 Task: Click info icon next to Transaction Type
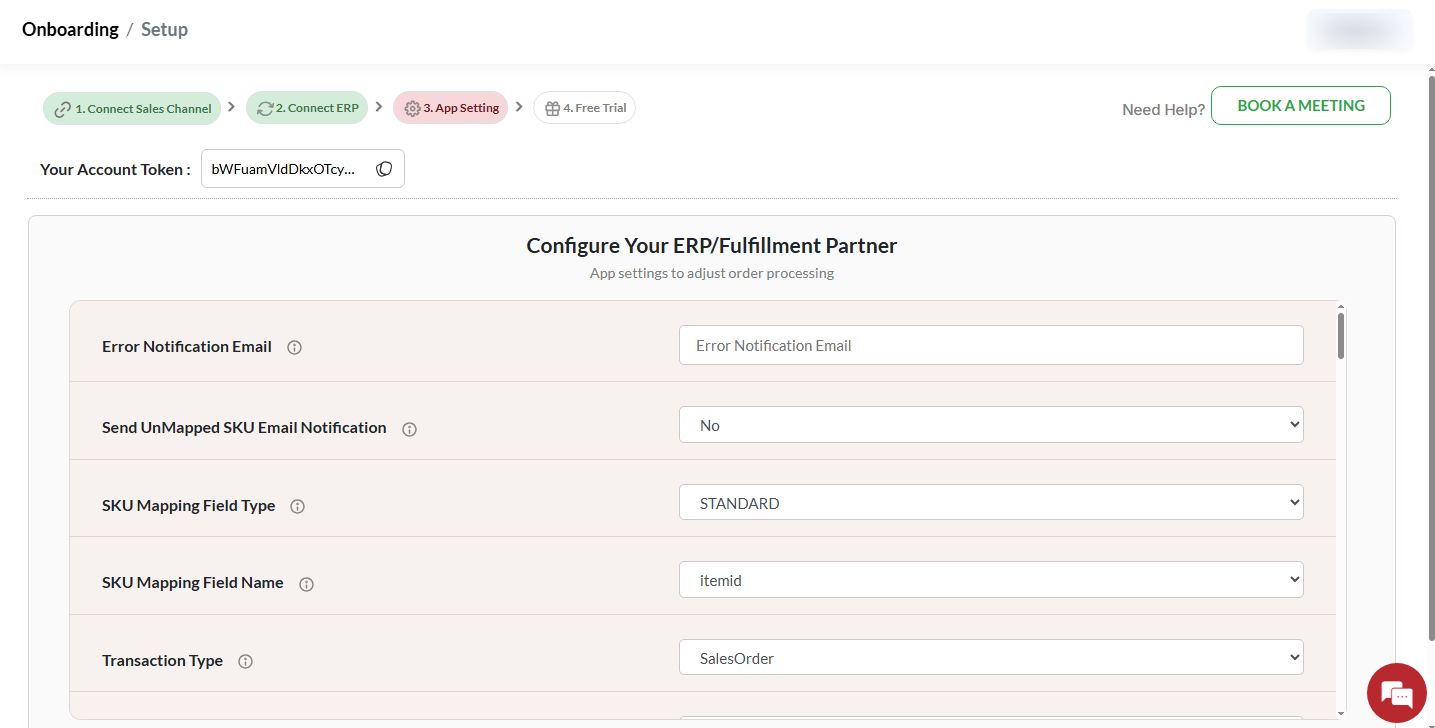pos(245,662)
